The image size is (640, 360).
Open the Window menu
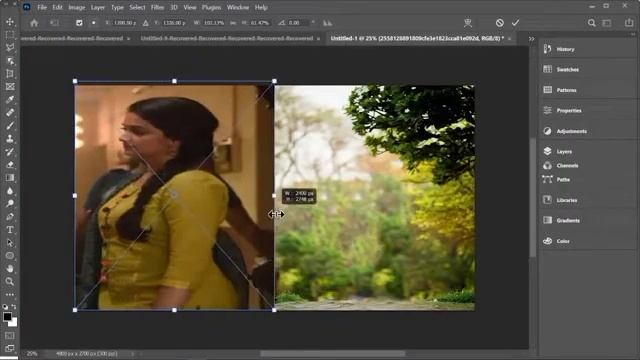tap(238, 7)
